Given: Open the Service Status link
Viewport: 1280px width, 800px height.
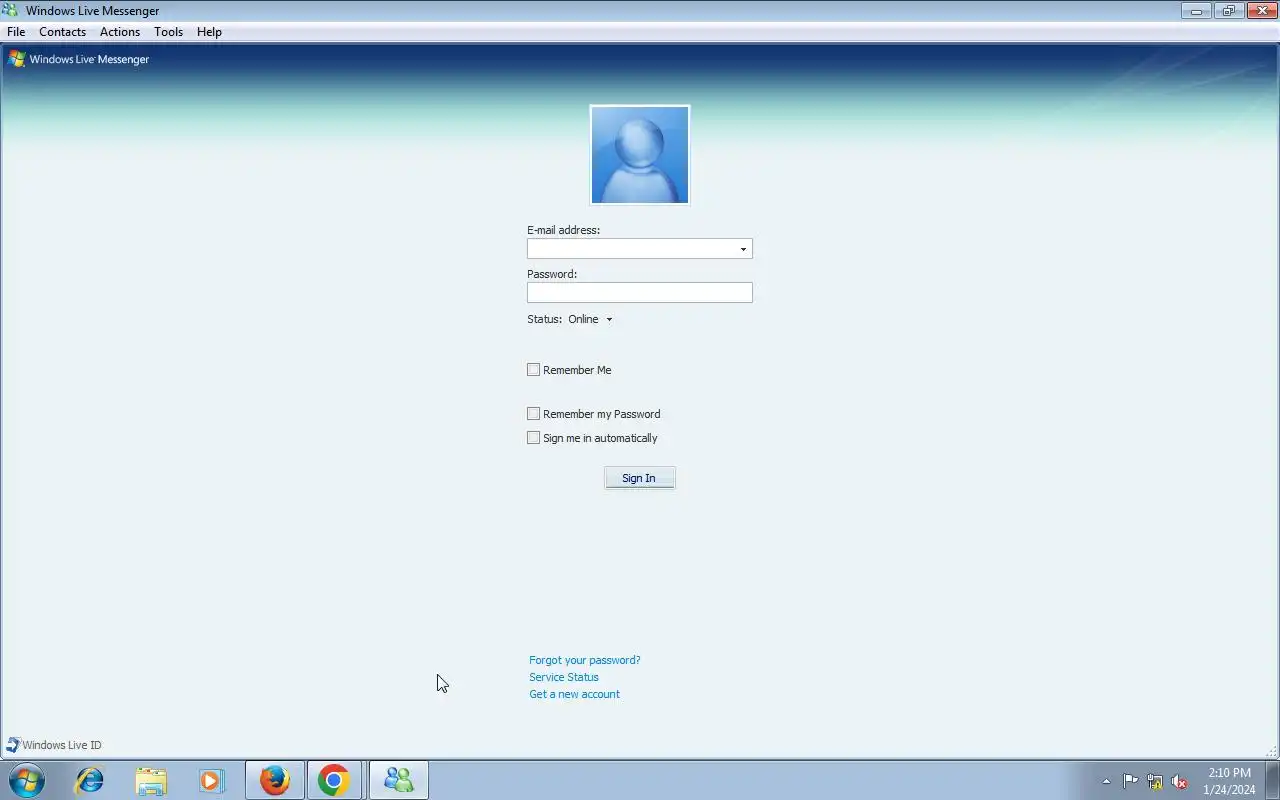Looking at the screenshot, I should coord(564,677).
